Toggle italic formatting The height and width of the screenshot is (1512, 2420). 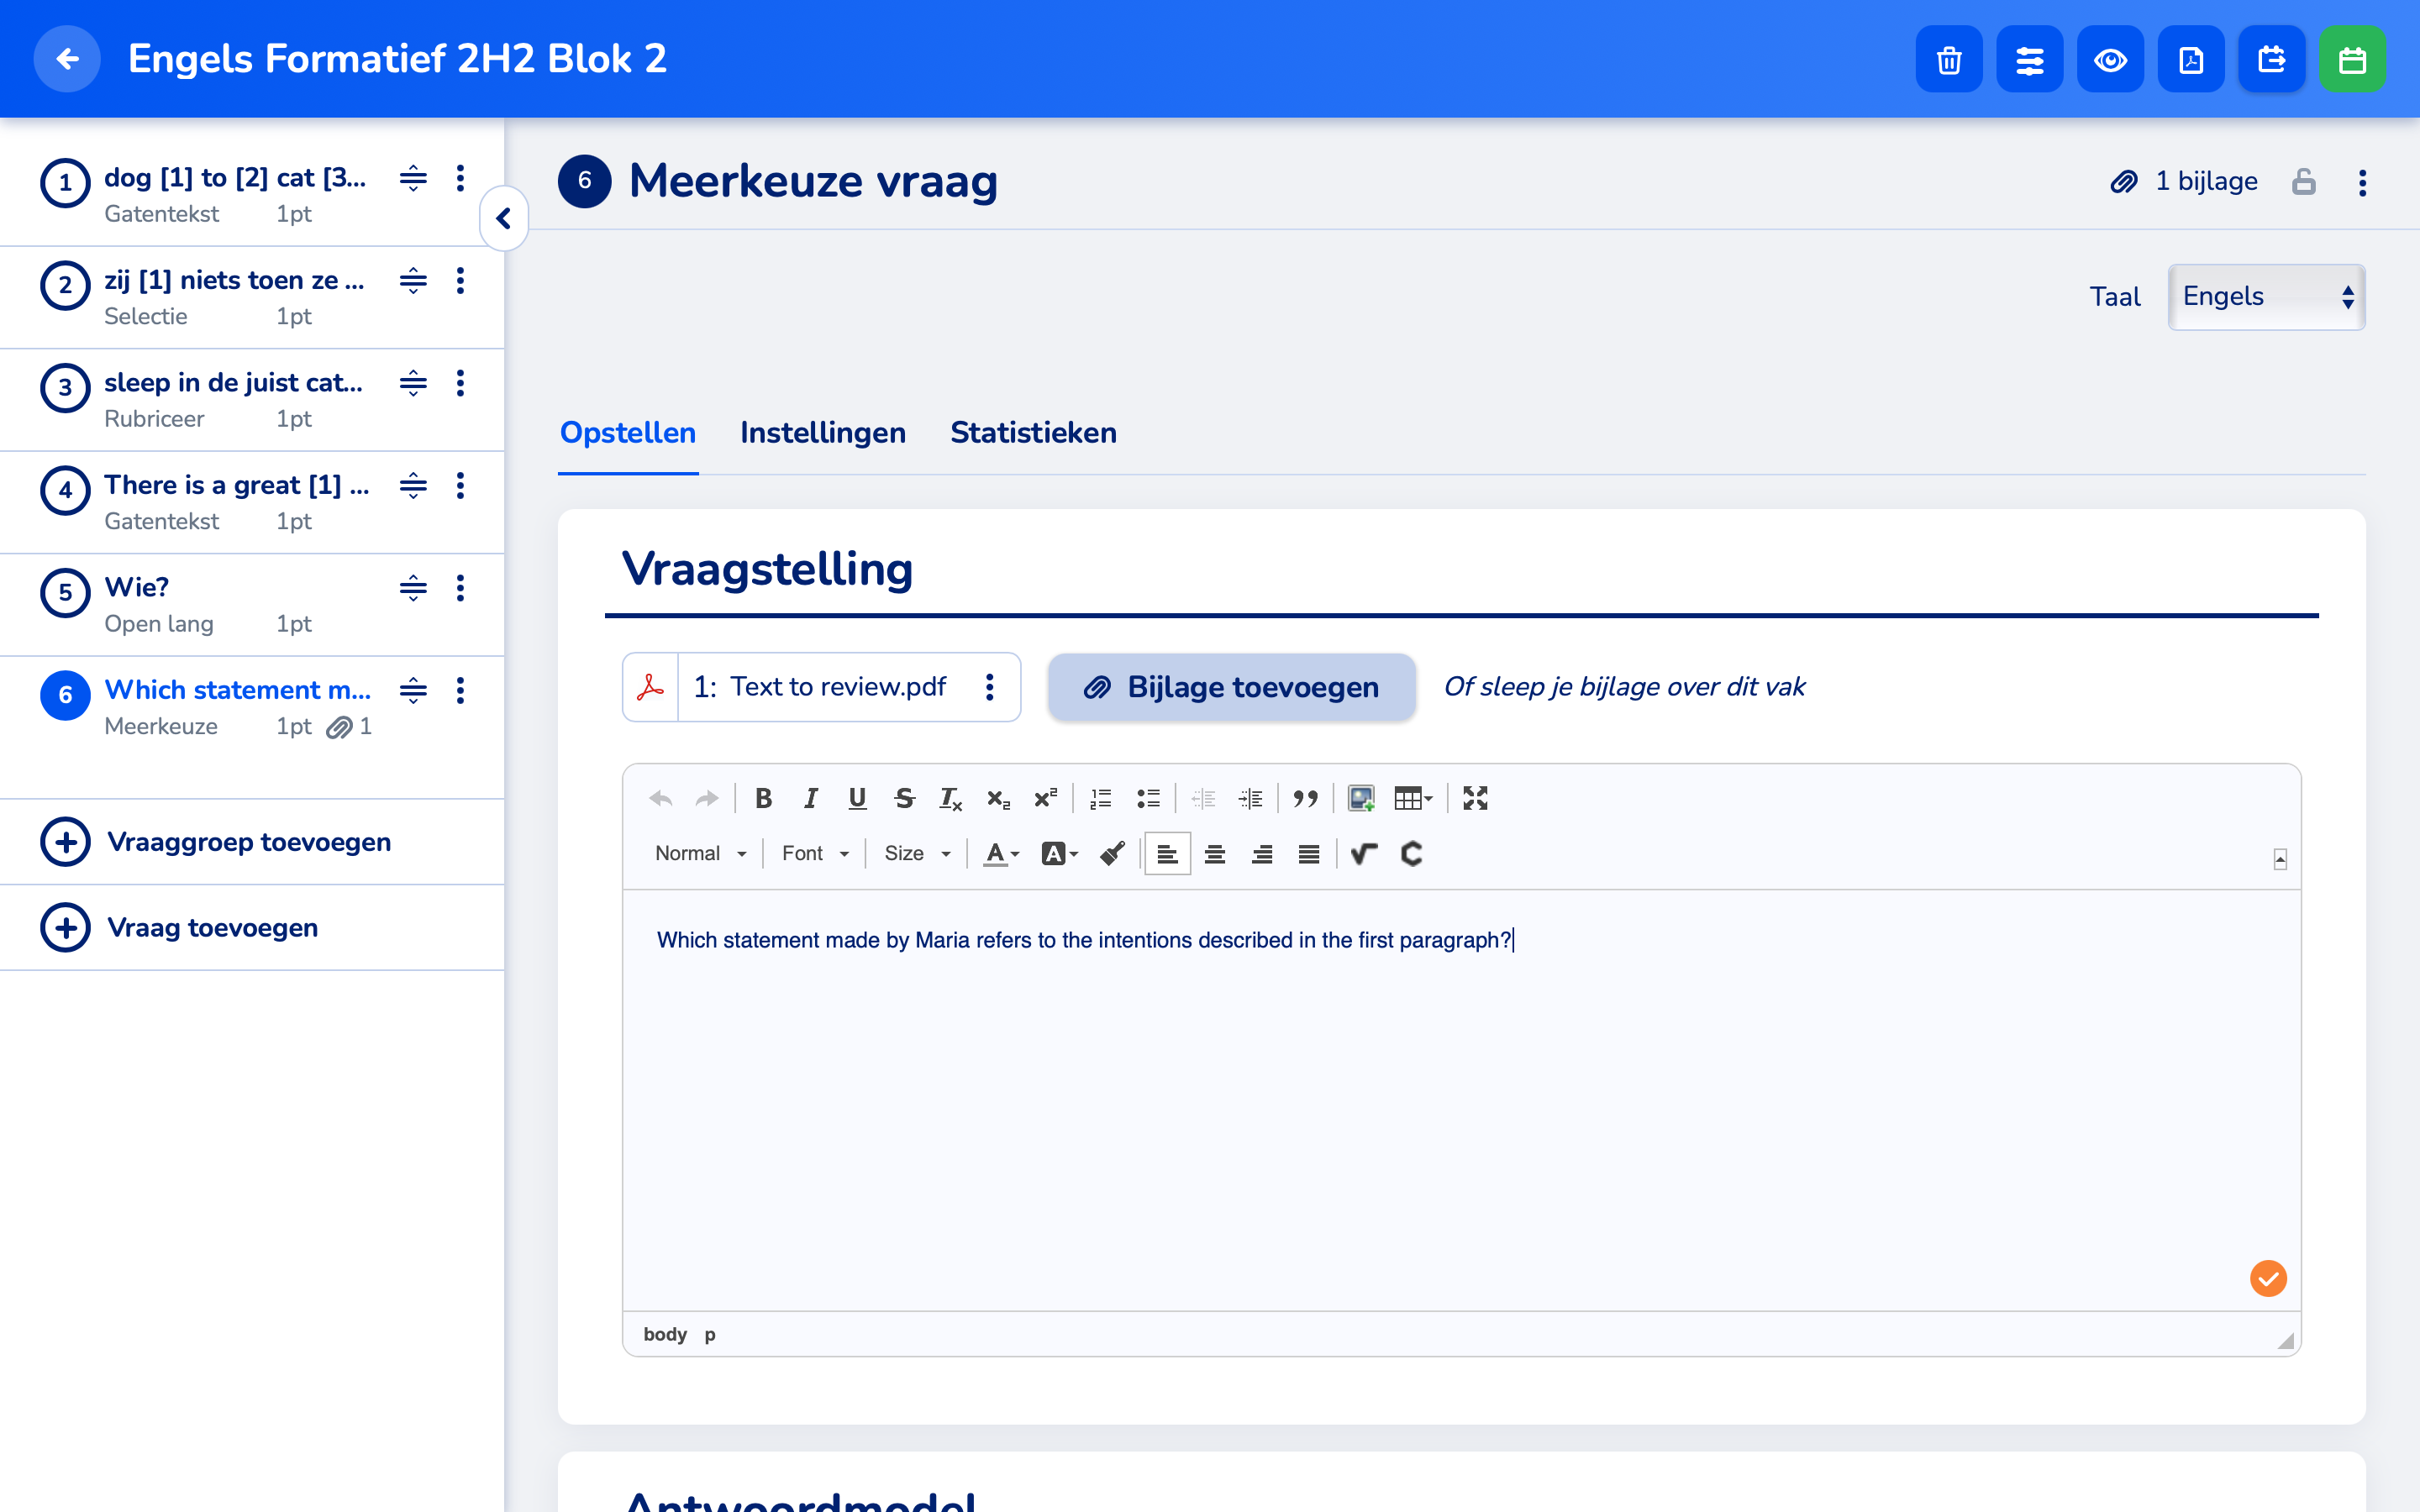(811, 798)
